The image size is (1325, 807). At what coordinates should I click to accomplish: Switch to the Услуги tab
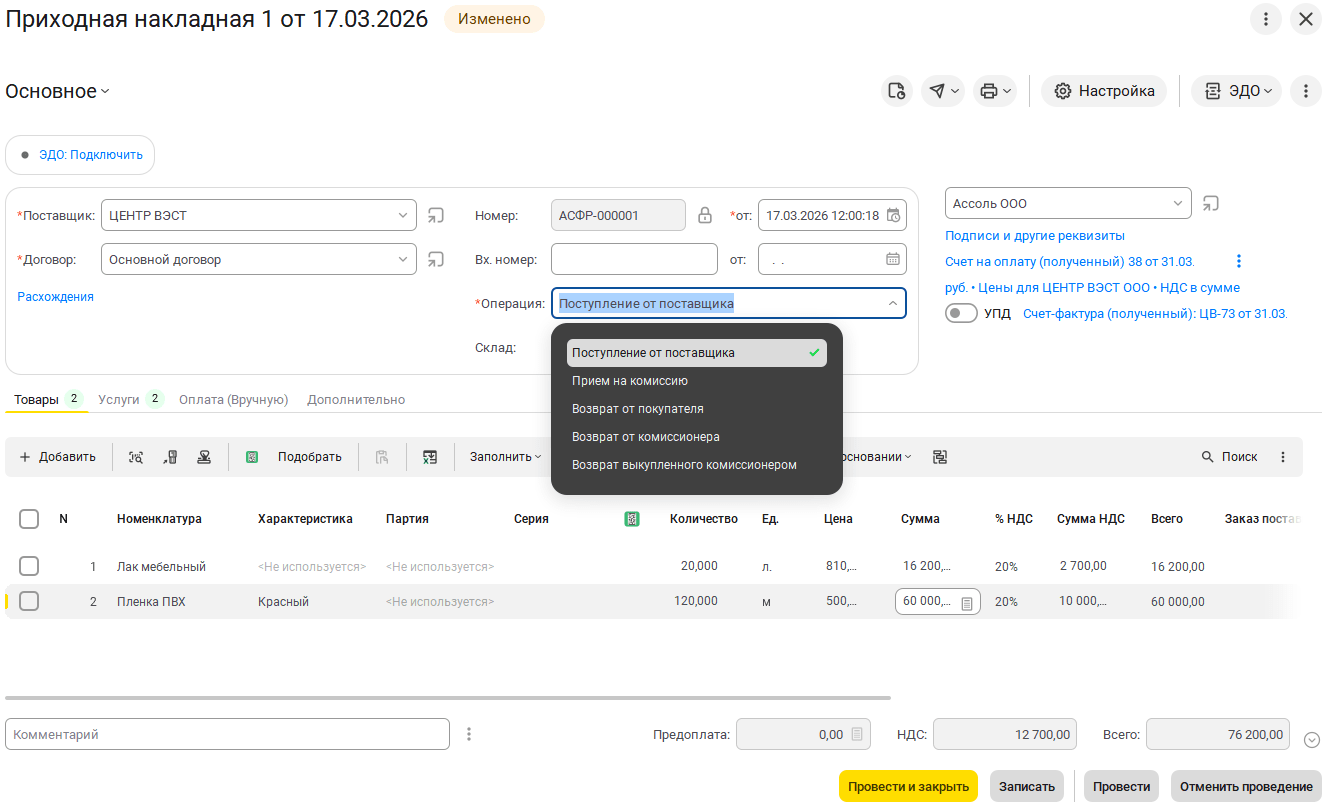click(119, 399)
